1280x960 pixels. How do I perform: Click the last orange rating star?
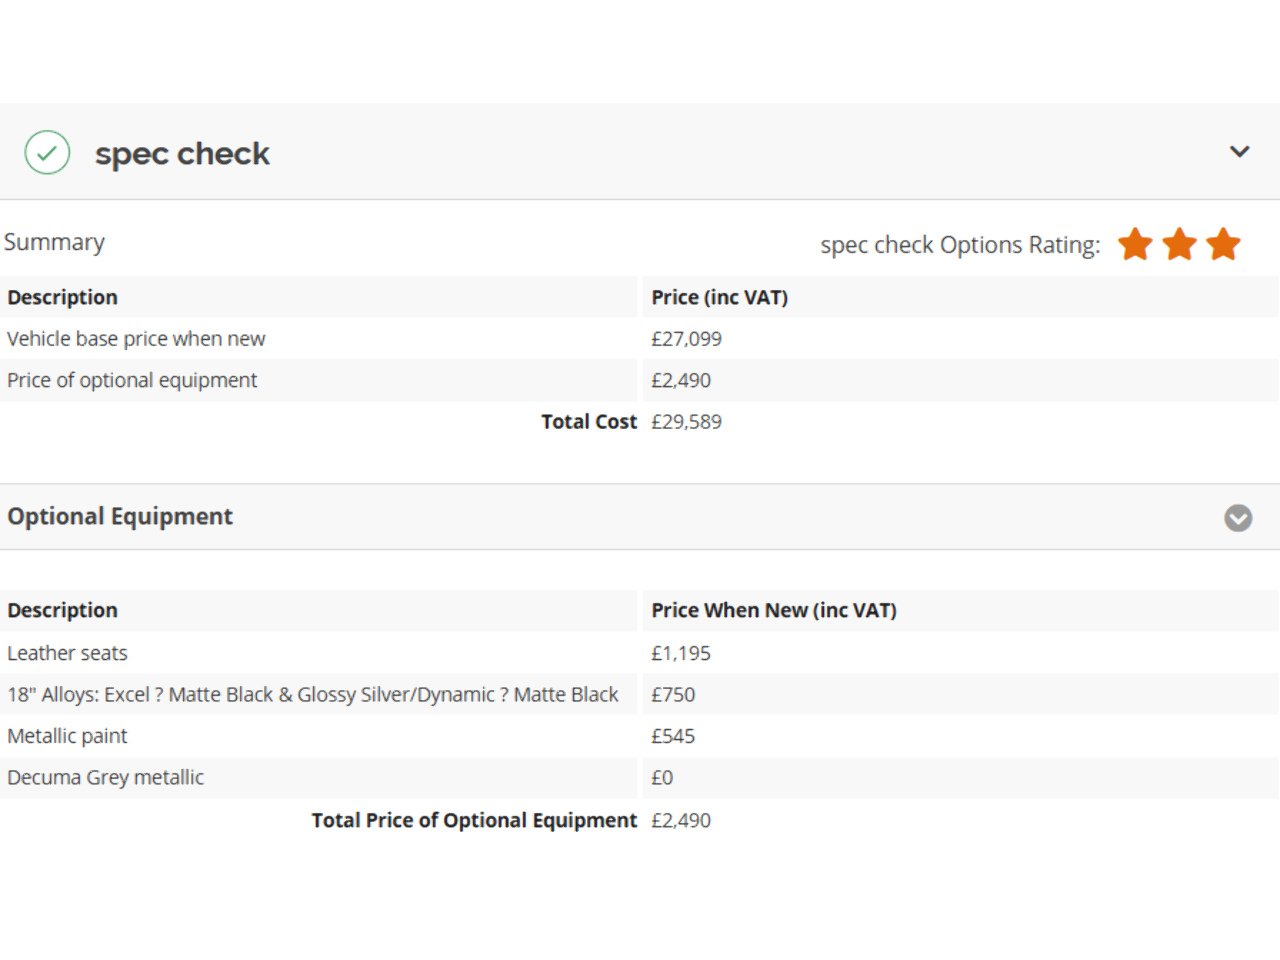[1223, 244]
